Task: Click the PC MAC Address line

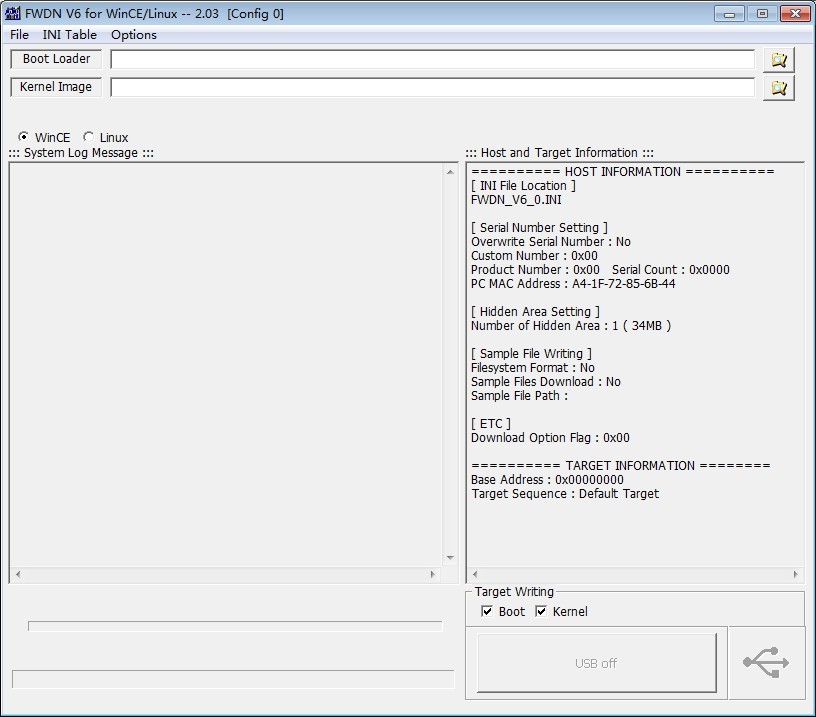Action: coord(573,284)
